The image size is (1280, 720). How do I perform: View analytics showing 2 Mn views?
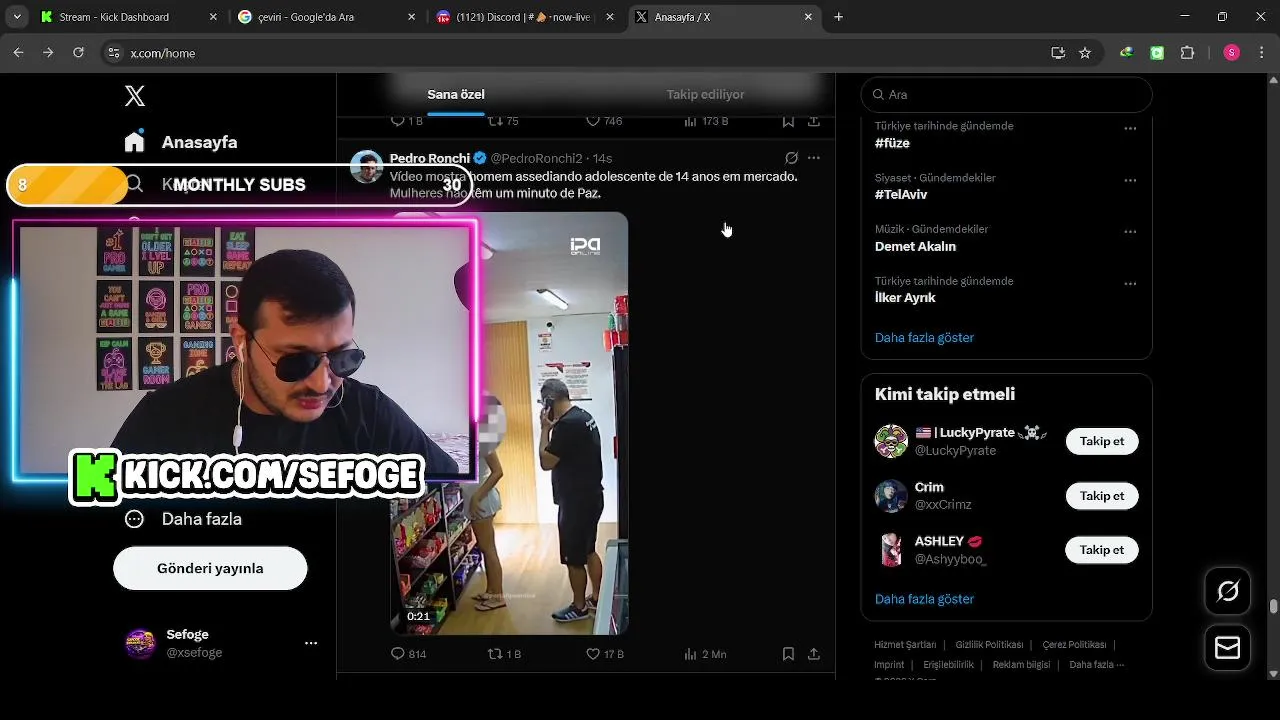[x=705, y=654]
